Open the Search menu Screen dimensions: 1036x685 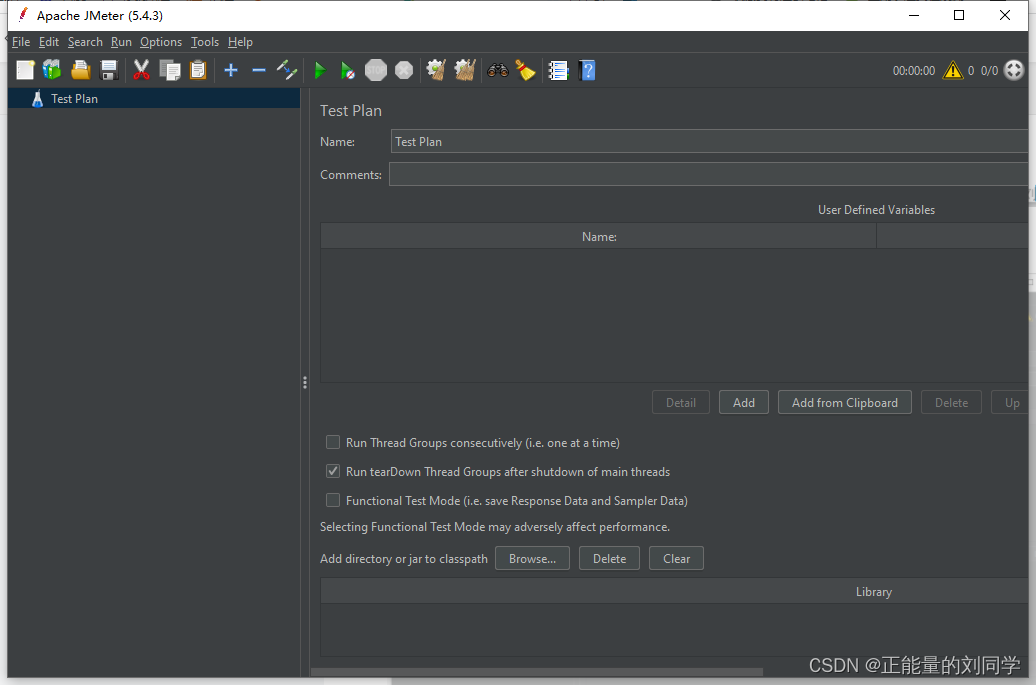tap(85, 42)
